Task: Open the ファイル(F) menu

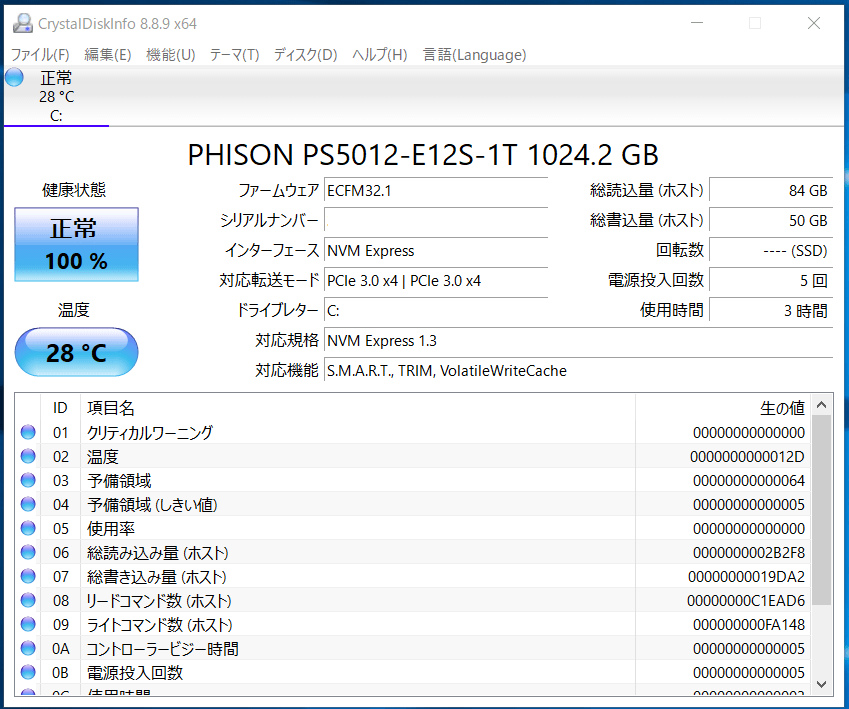Action: coord(41,55)
